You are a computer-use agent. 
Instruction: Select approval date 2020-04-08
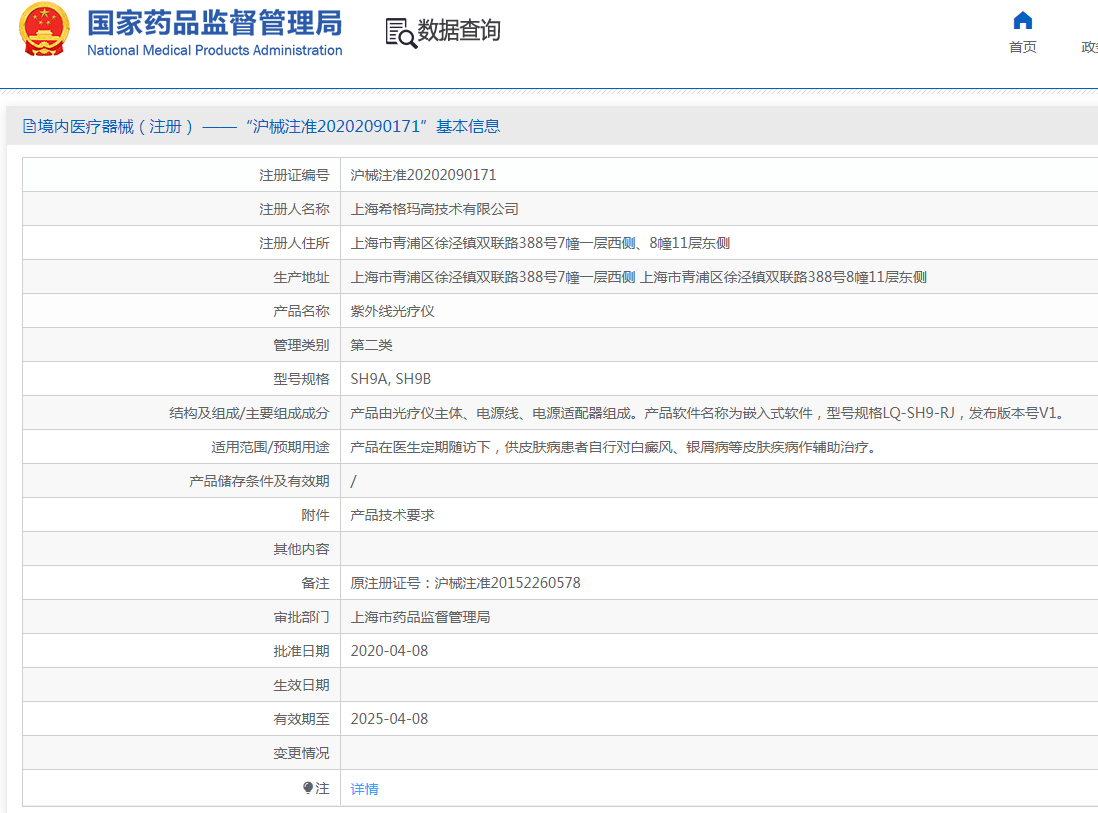tap(389, 651)
